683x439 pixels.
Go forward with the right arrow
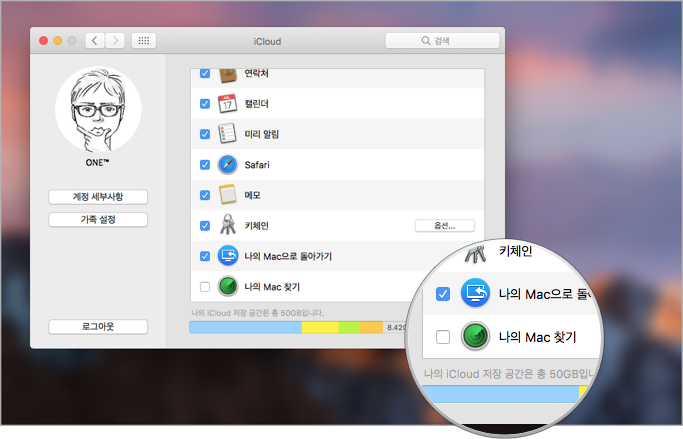(115, 41)
